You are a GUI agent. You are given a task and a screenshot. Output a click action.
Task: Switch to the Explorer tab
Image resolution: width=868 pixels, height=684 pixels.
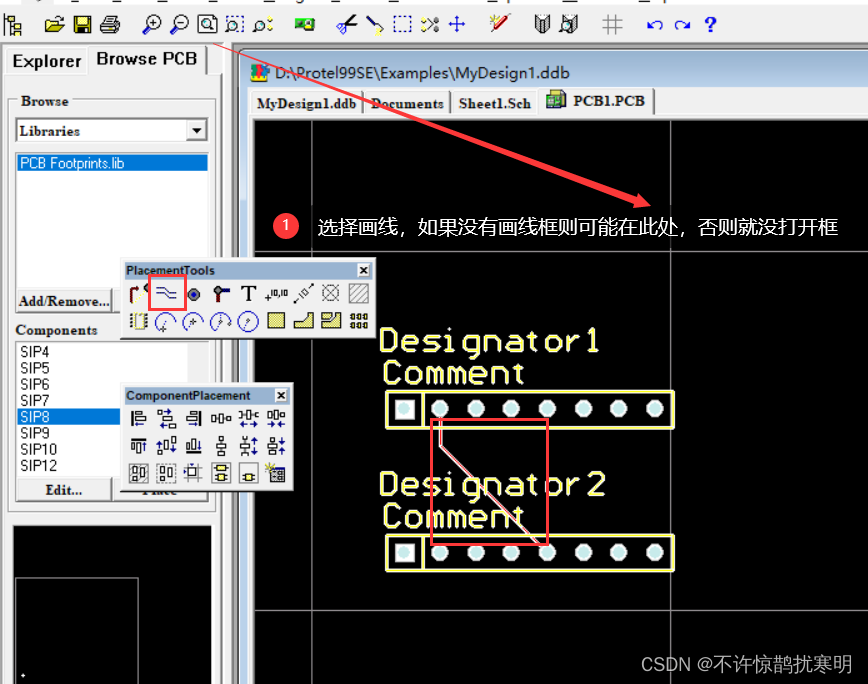point(46,61)
